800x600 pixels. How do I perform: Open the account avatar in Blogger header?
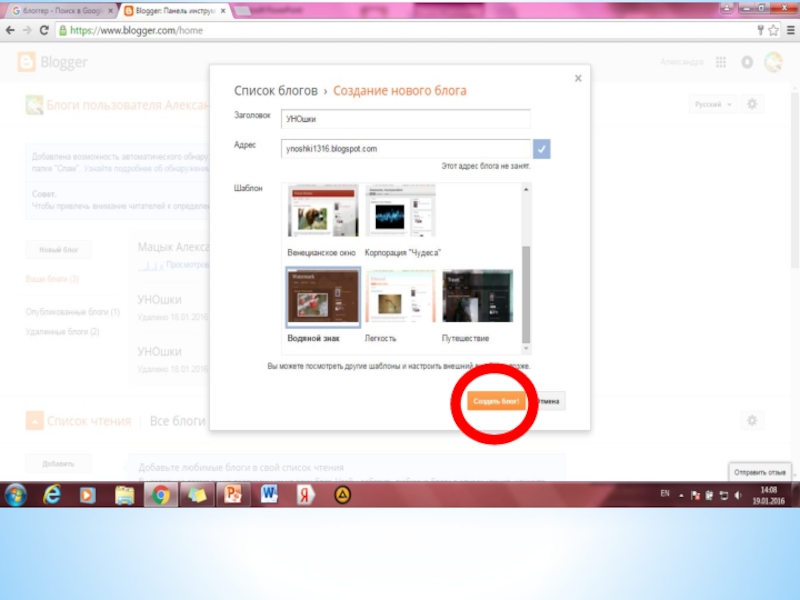click(x=773, y=62)
